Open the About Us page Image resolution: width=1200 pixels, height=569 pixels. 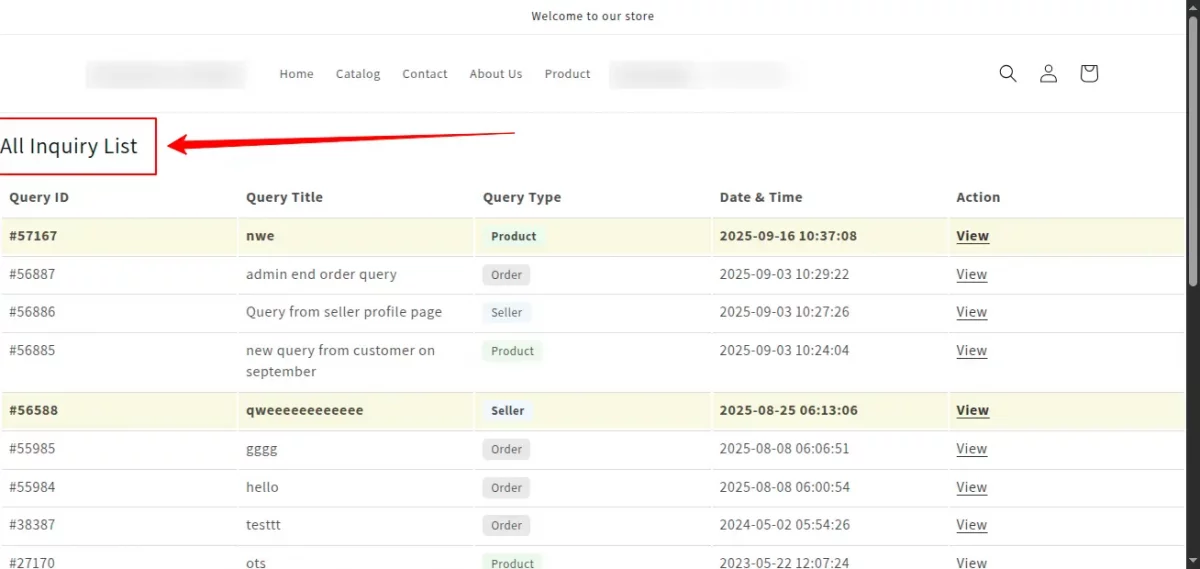pyautogui.click(x=496, y=74)
